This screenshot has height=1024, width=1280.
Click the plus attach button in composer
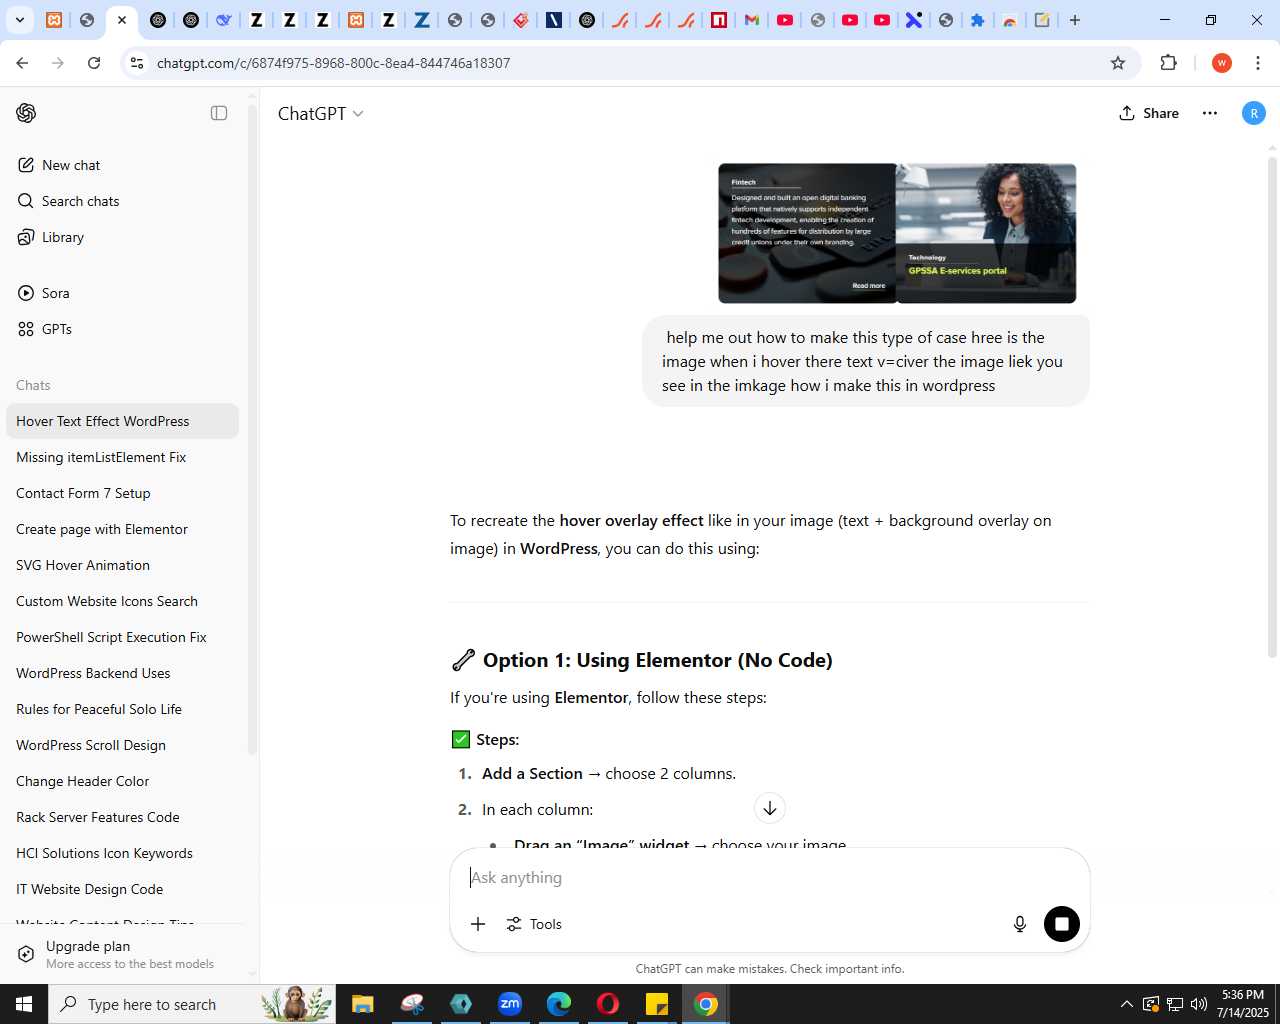pos(478,924)
